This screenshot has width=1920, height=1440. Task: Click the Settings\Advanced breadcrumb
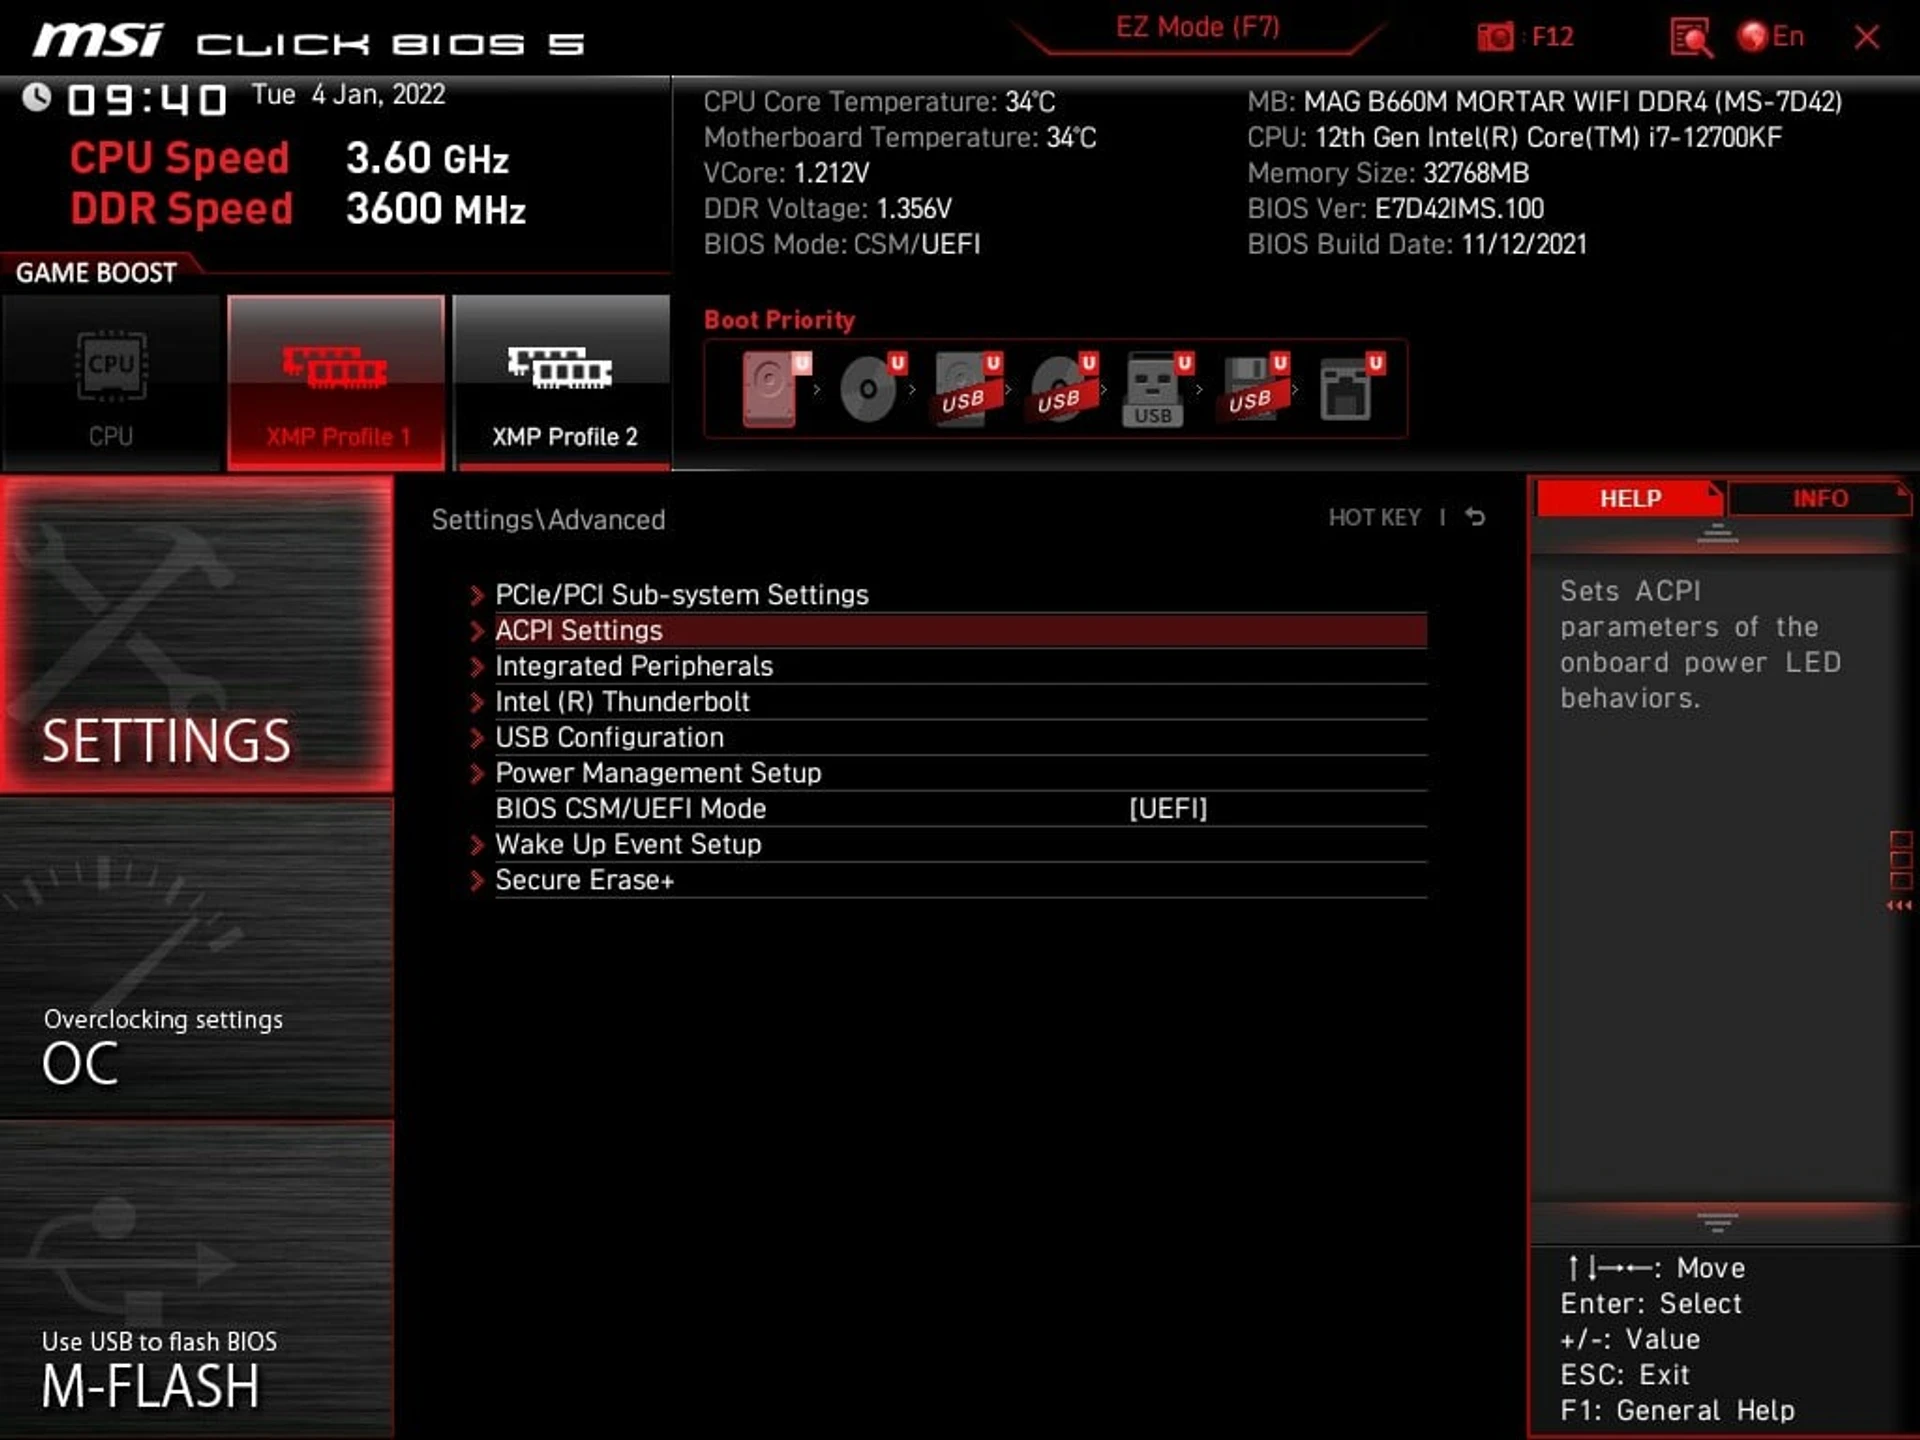(x=548, y=520)
